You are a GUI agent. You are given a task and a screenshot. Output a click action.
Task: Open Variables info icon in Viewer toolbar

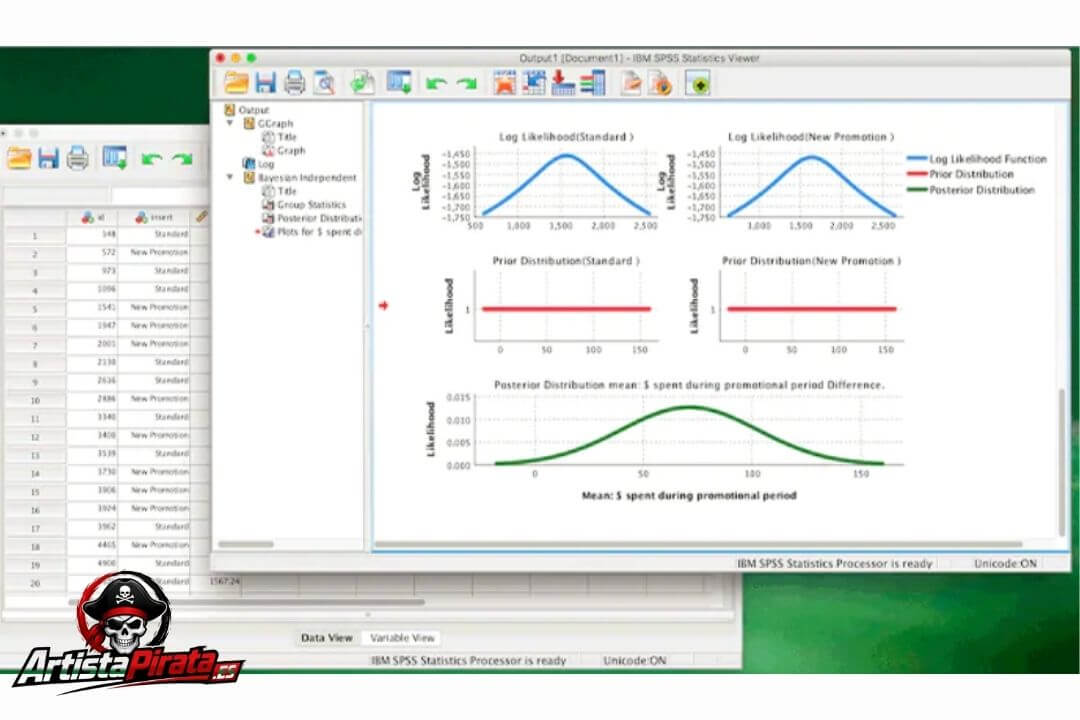coord(592,83)
